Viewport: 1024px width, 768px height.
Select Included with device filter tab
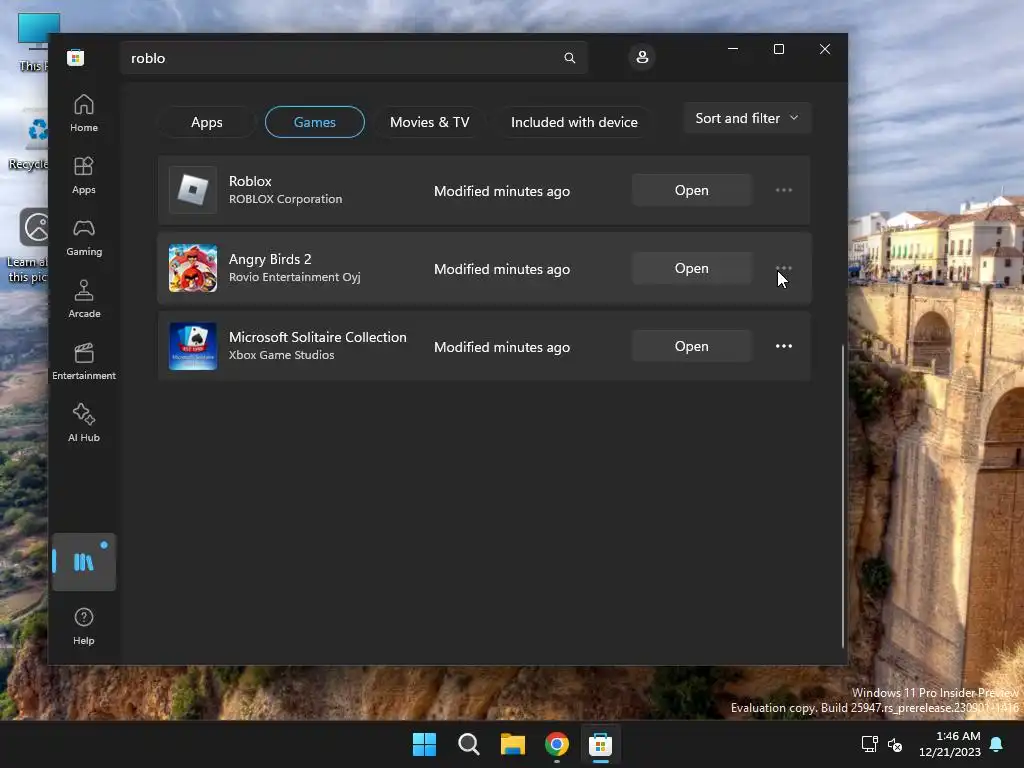click(574, 122)
